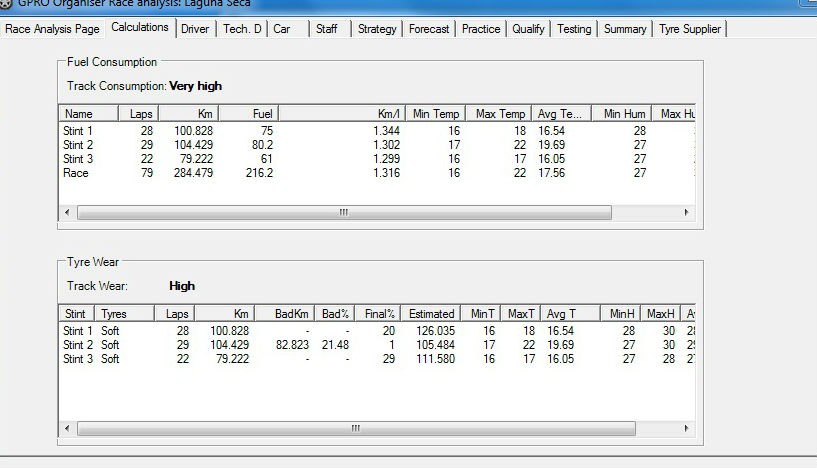Select the Calculations tab
The image size is (817, 468).
point(140,27)
